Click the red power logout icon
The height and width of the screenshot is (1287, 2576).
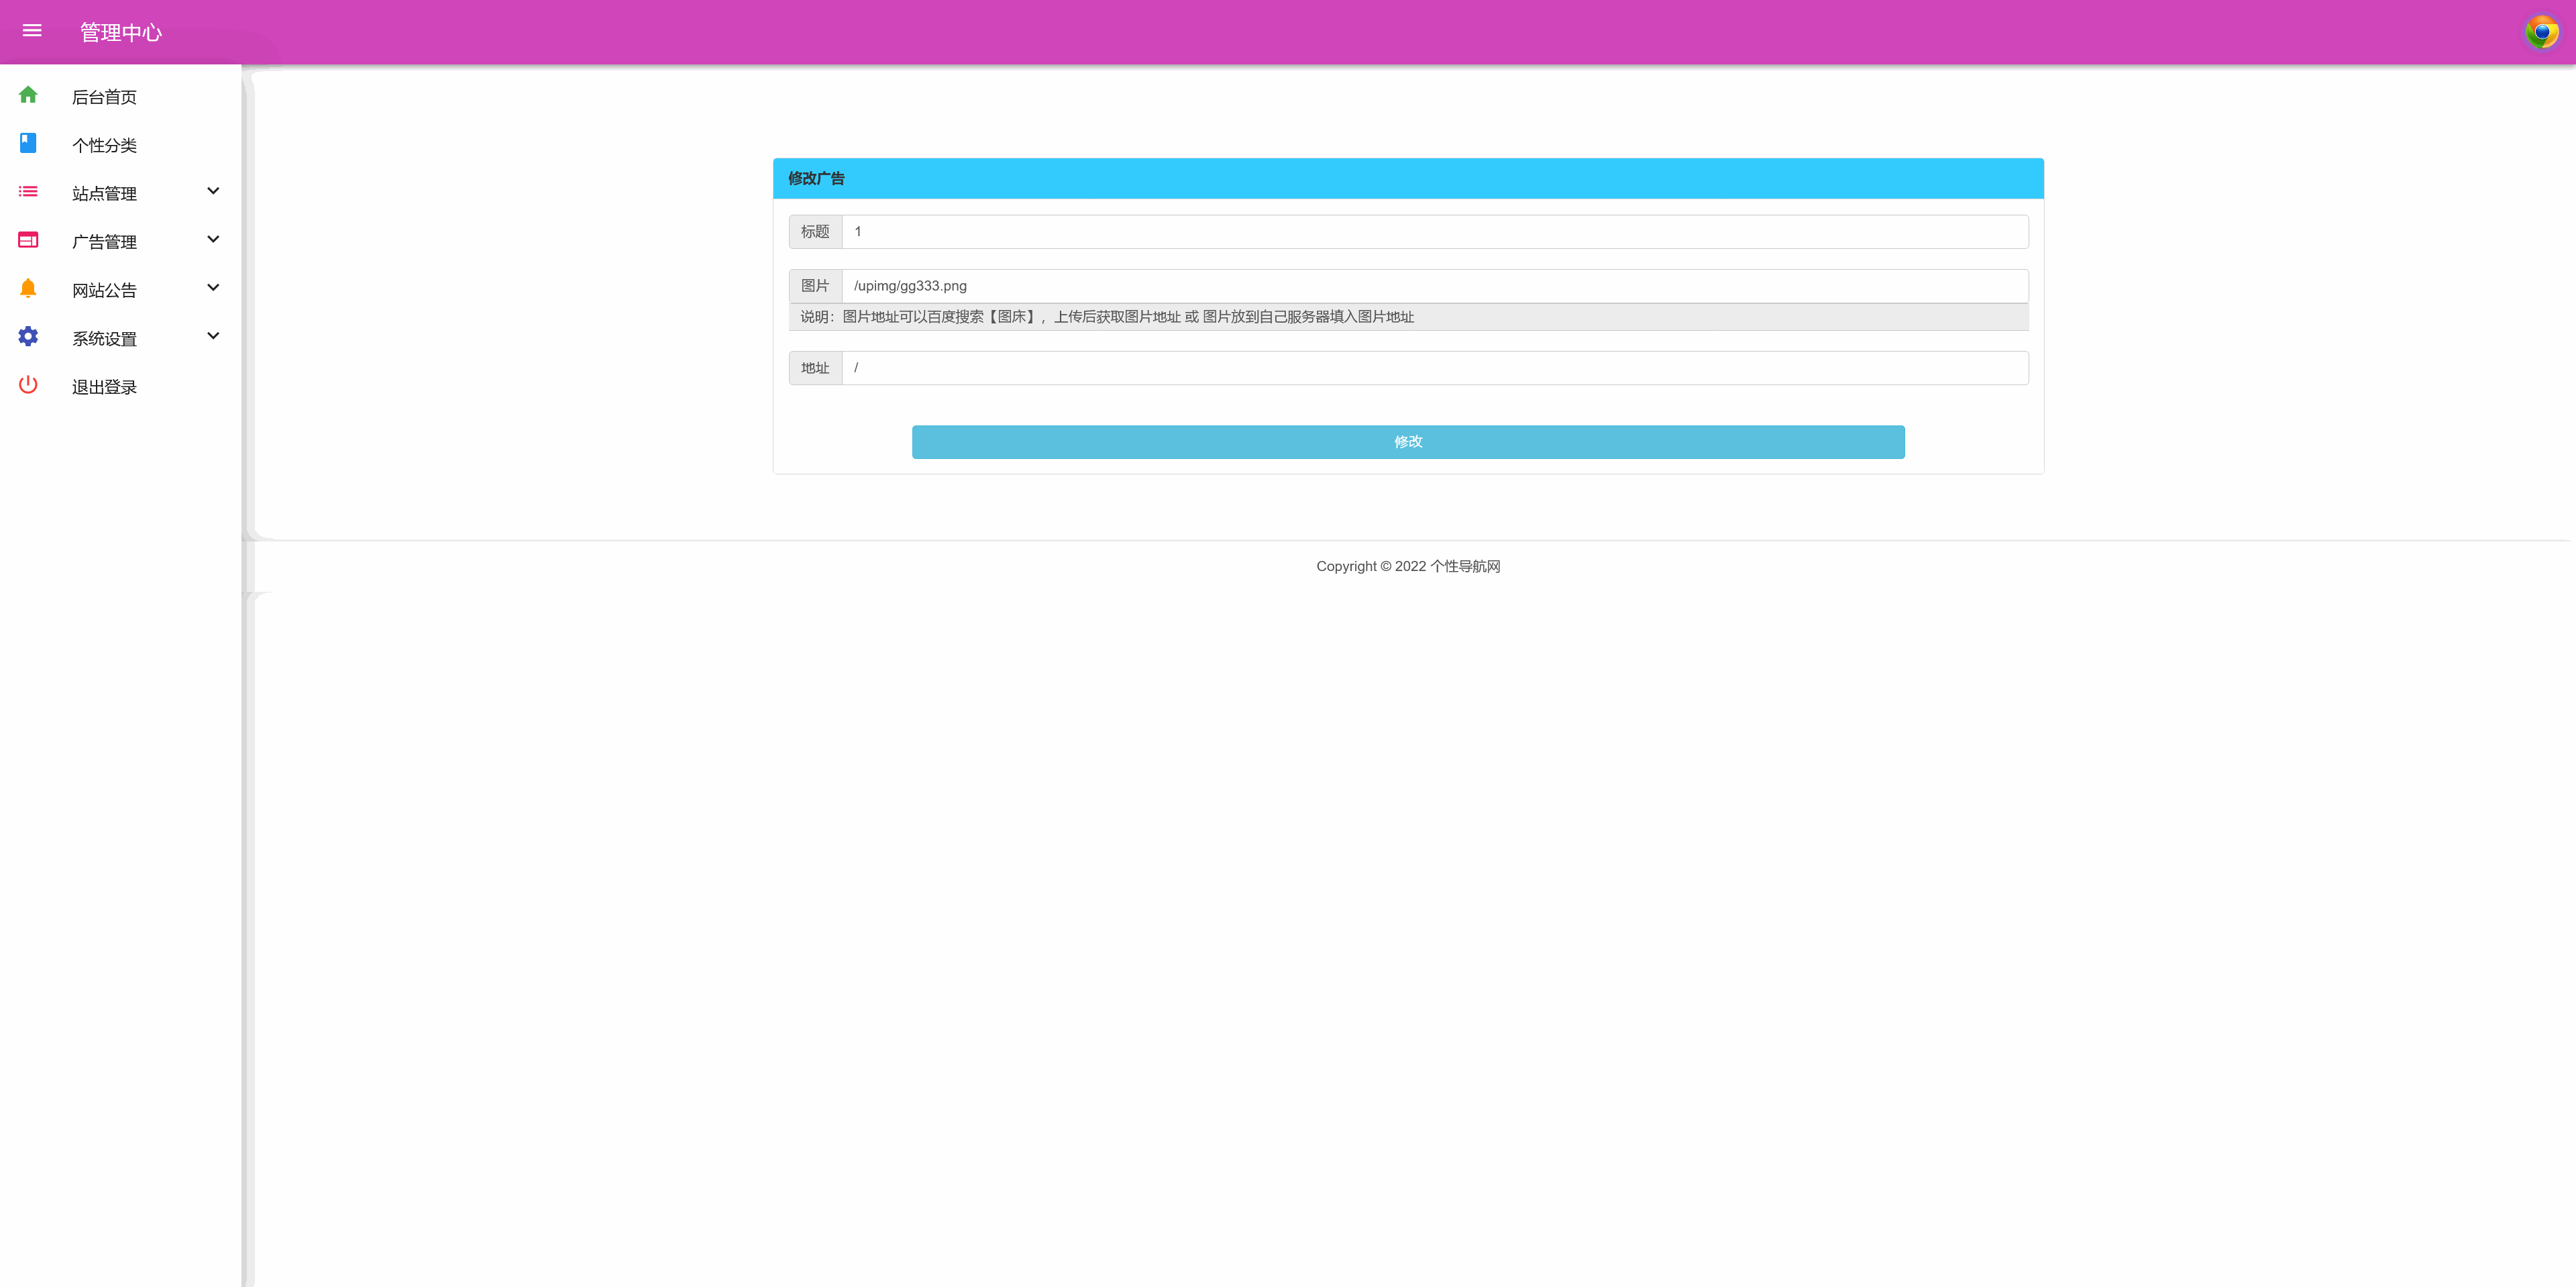point(28,385)
